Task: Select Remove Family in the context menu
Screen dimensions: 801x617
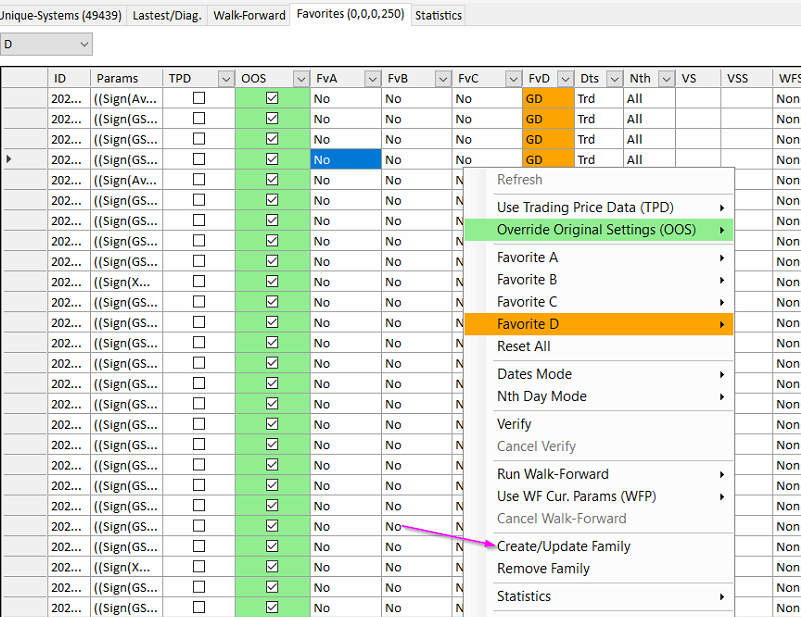Action: [543, 569]
